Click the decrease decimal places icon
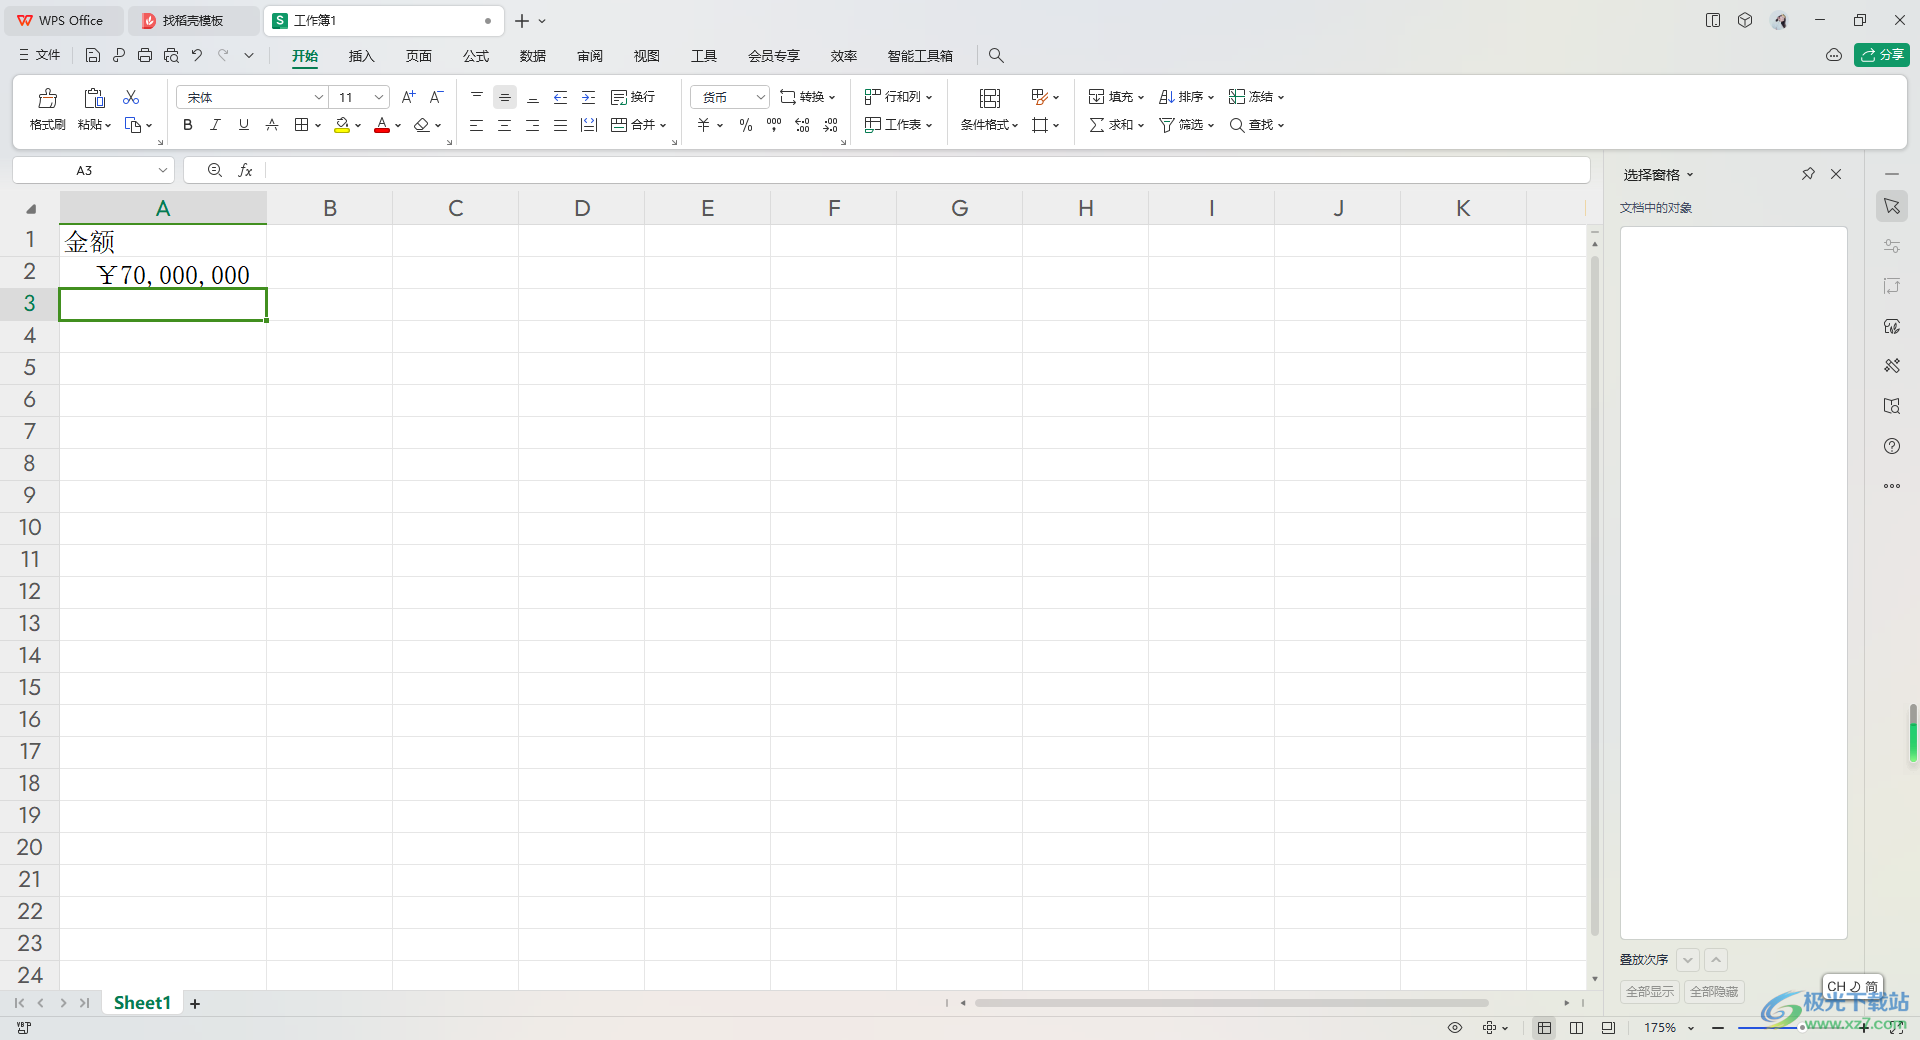1920x1040 pixels. pyautogui.click(x=830, y=125)
